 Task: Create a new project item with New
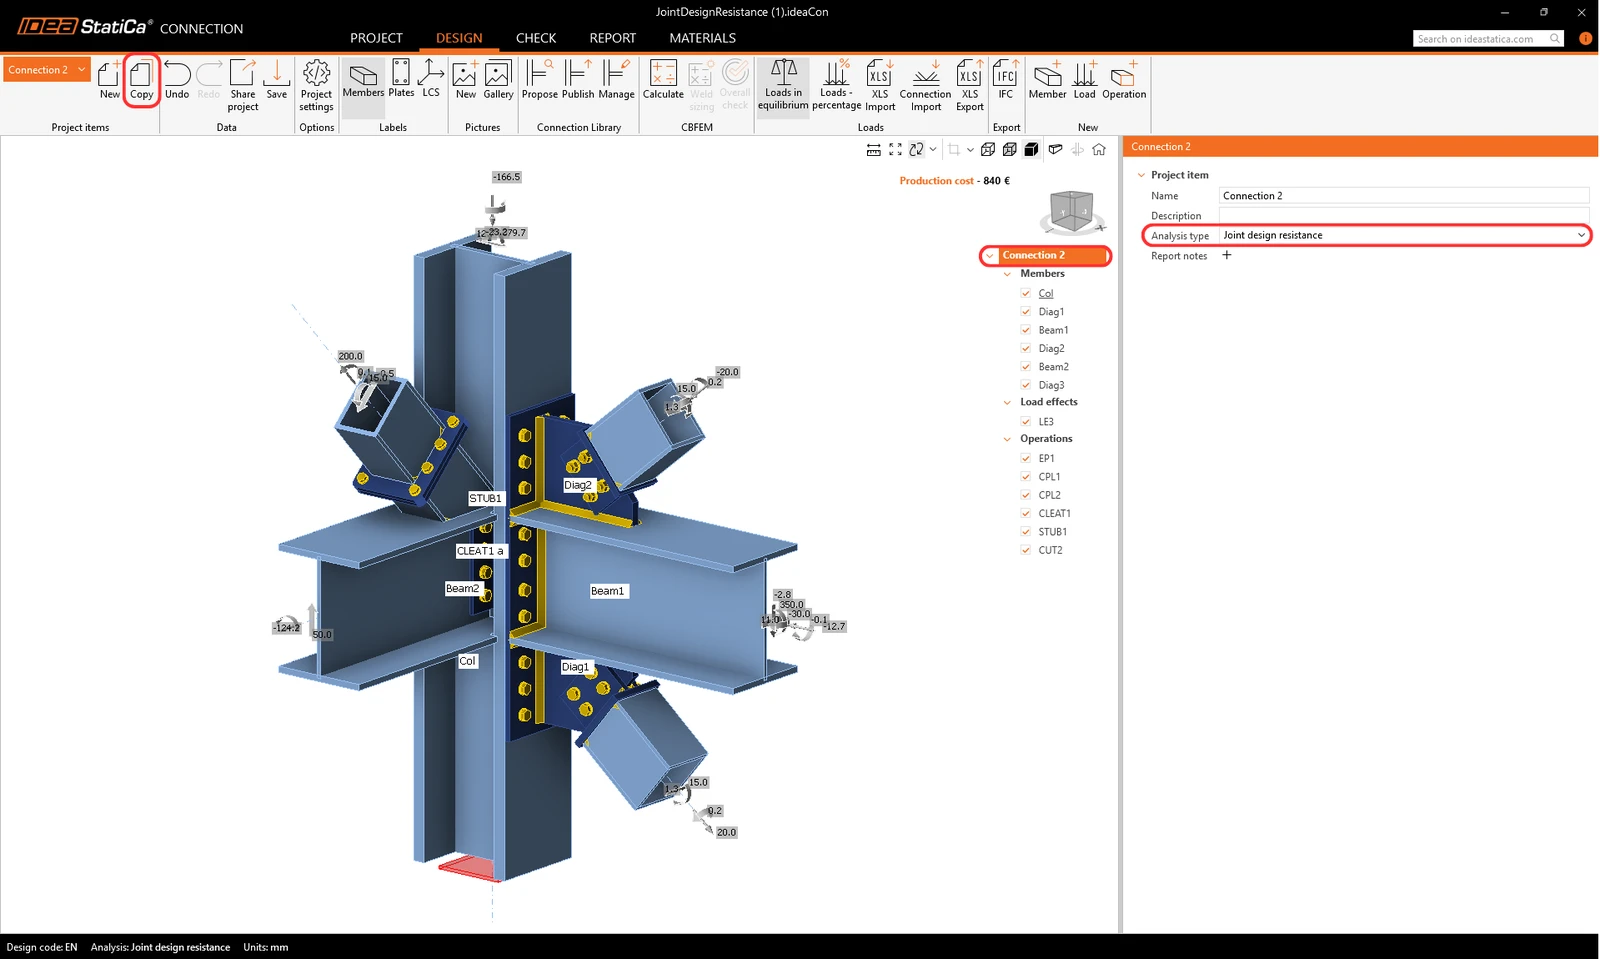click(109, 80)
